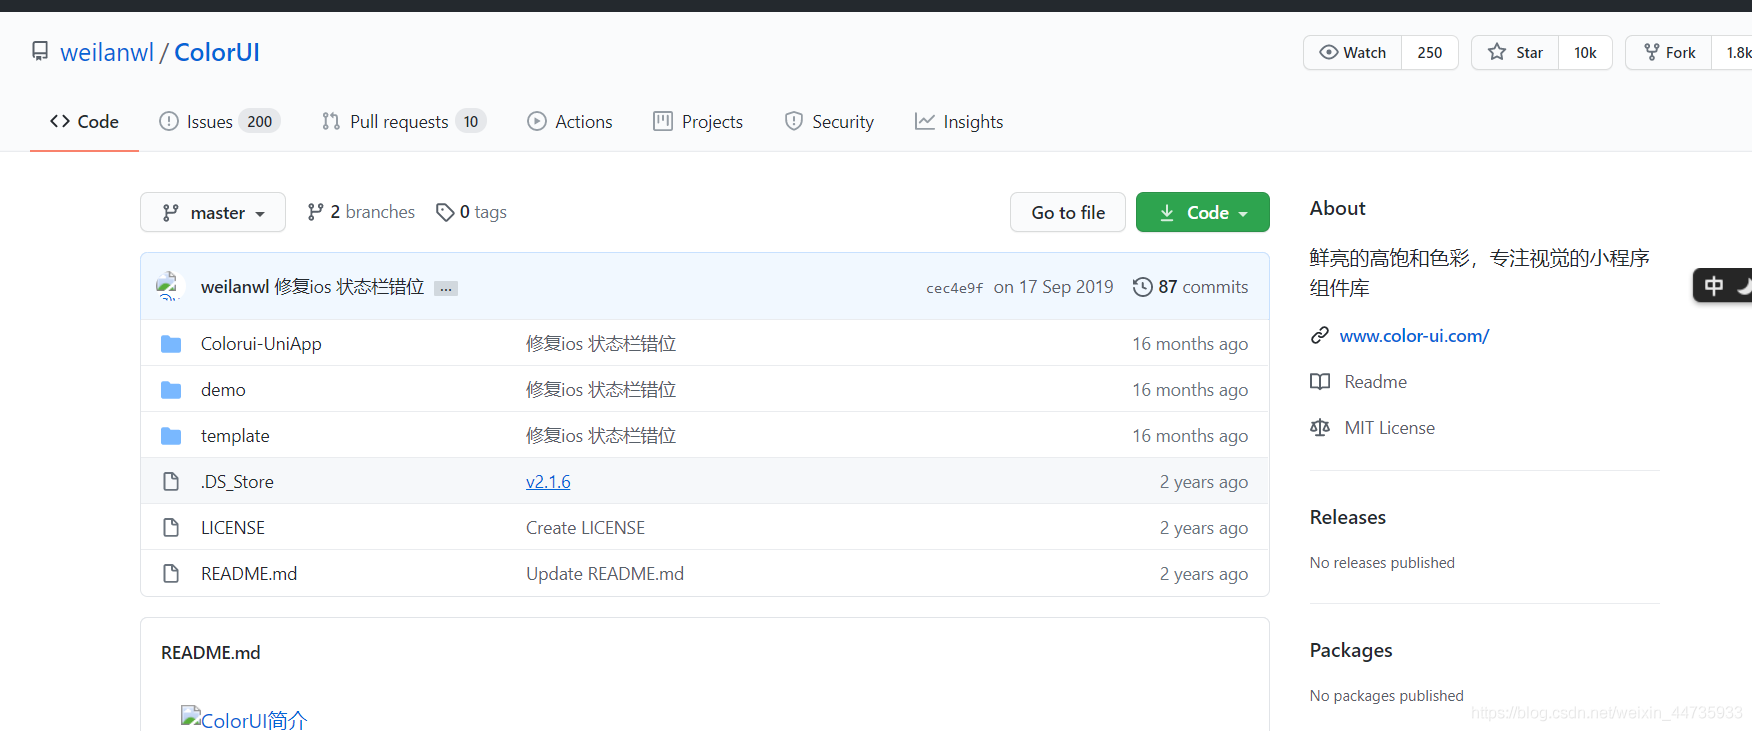1752x731 pixels.
Task: Open the weilanwl owner profile link
Action: [107, 52]
